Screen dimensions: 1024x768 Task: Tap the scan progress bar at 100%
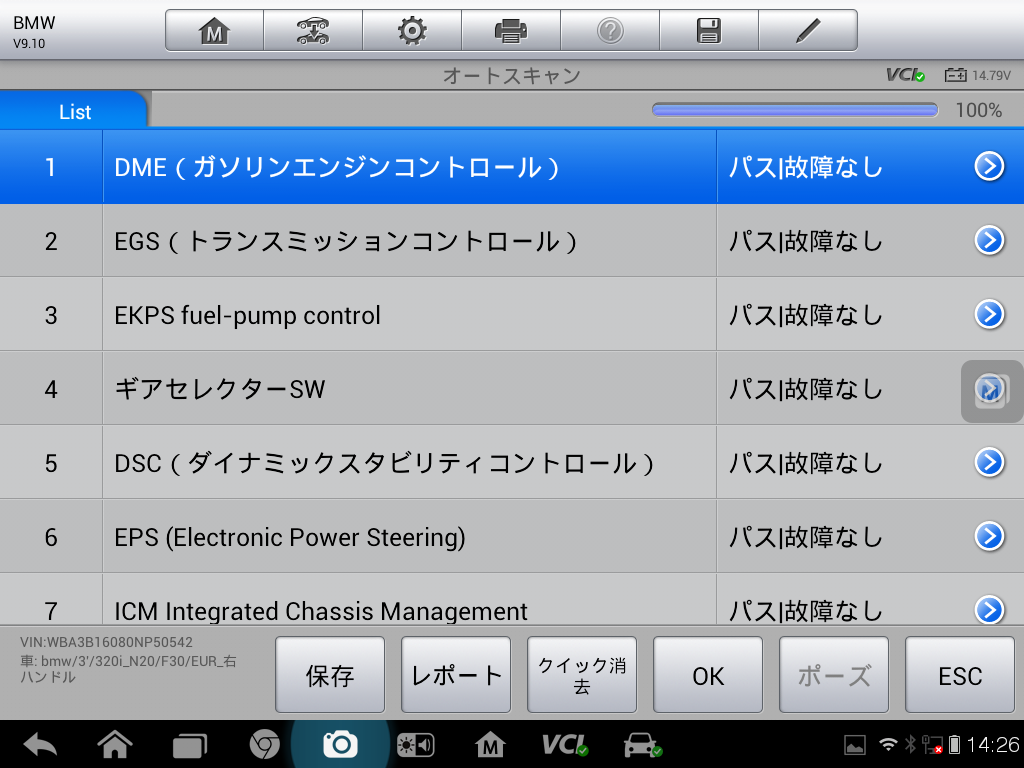pos(795,110)
